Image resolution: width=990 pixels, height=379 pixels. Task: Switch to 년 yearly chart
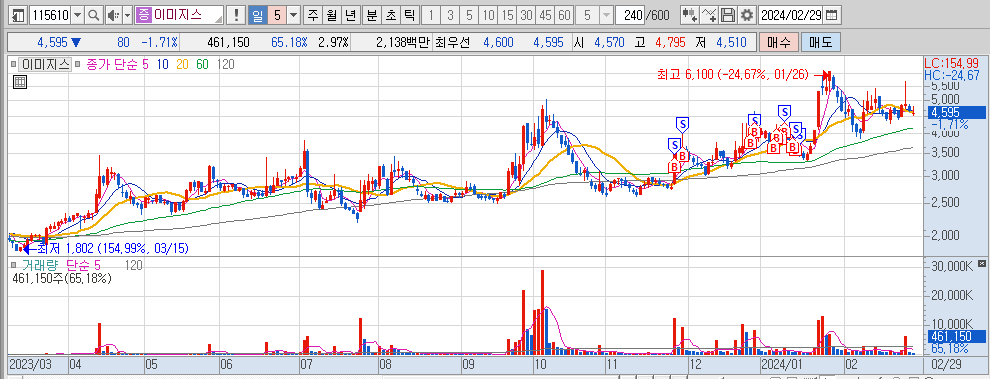[x=350, y=15]
